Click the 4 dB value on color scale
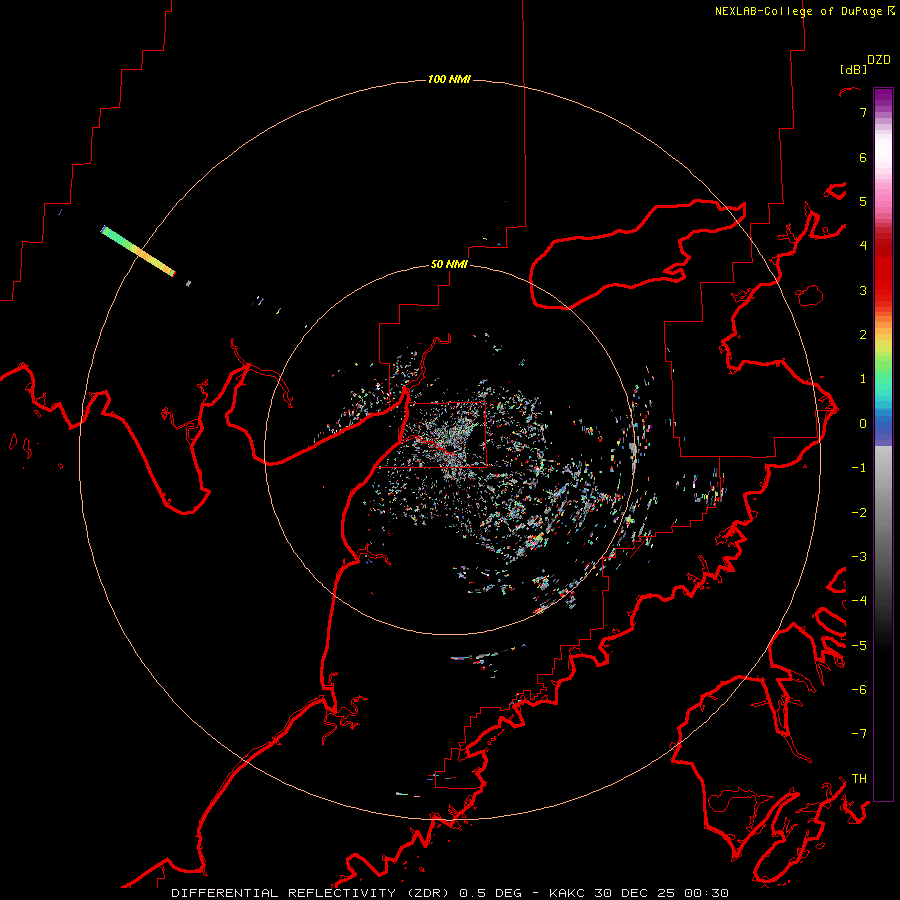The height and width of the screenshot is (900, 900). (863, 246)
